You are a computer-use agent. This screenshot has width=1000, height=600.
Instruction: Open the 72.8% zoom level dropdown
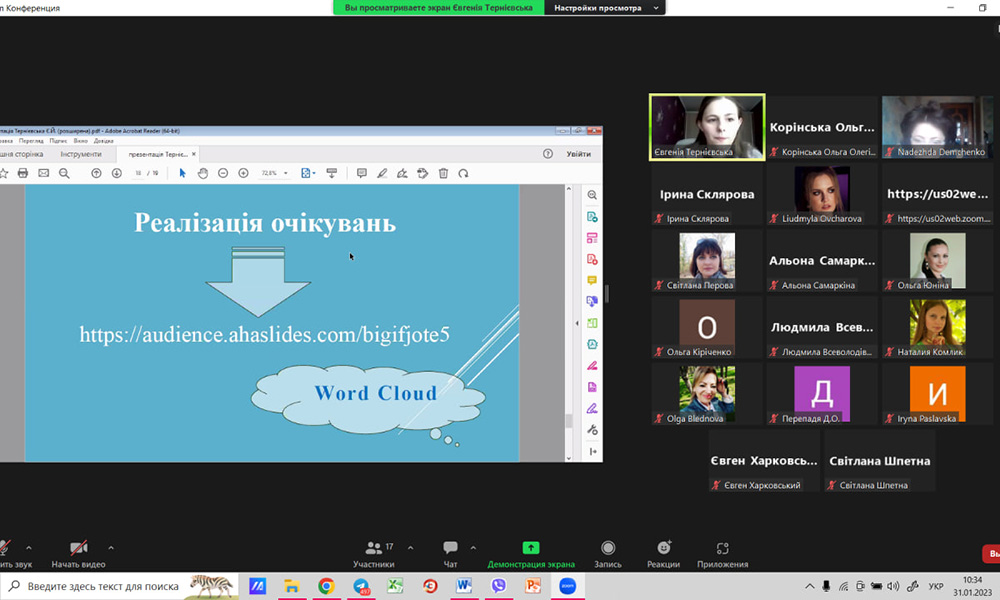point(275,173)
